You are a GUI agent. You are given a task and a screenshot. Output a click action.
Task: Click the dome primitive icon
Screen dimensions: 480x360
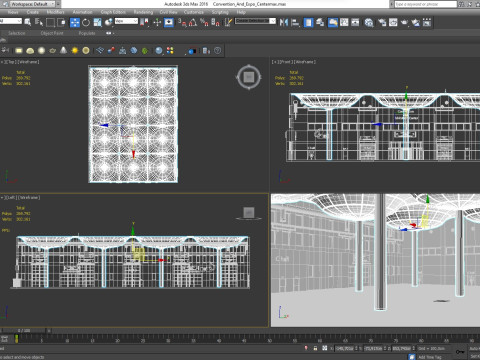[x=30, y=50]
